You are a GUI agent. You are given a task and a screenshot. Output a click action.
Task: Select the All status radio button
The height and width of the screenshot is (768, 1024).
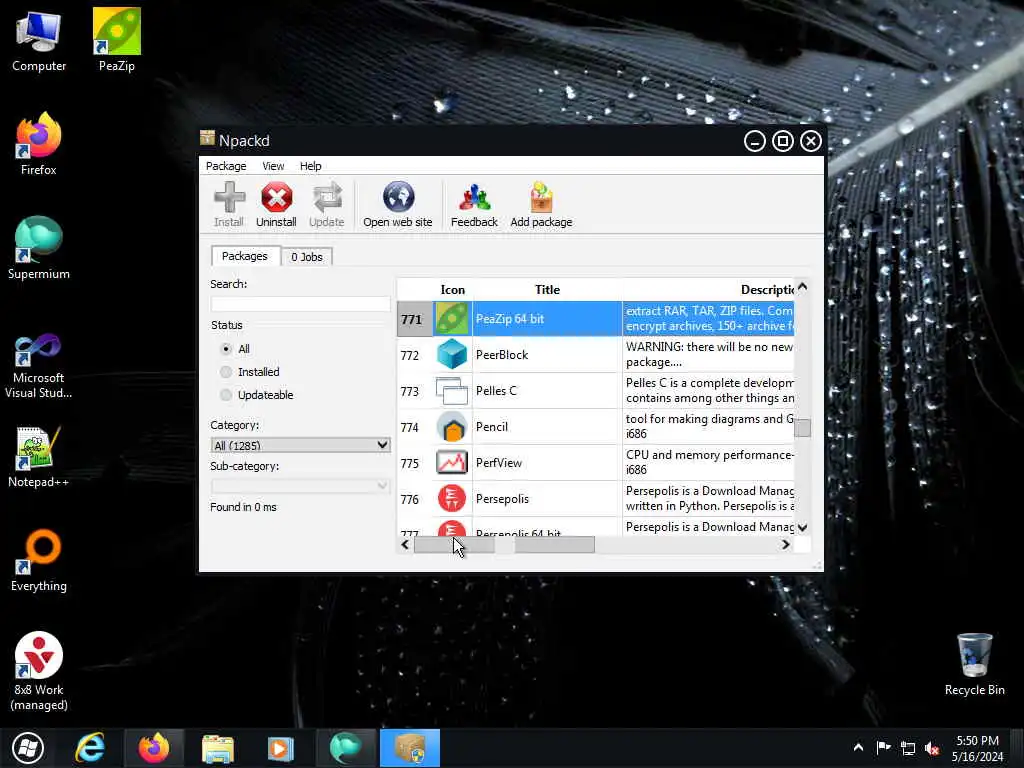(x=226, y=349)
